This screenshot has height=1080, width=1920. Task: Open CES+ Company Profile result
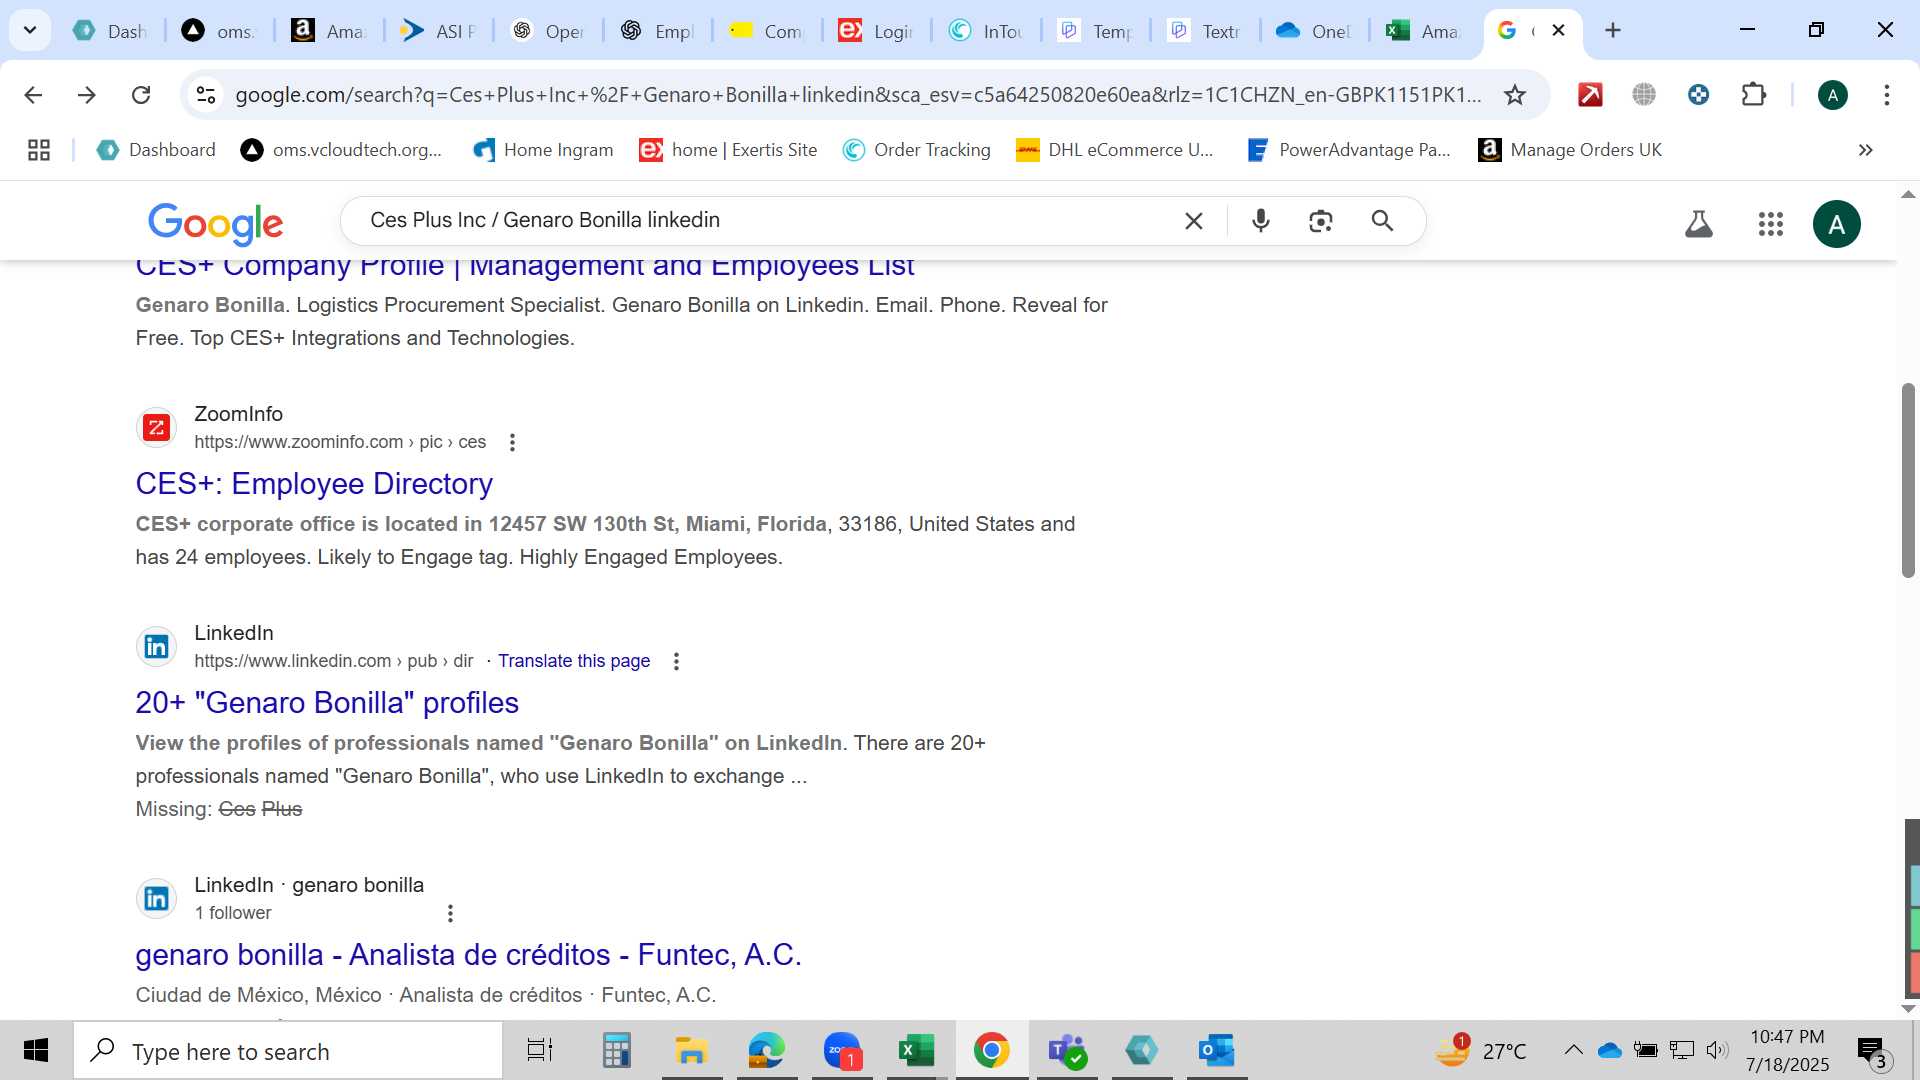(525, 268)
